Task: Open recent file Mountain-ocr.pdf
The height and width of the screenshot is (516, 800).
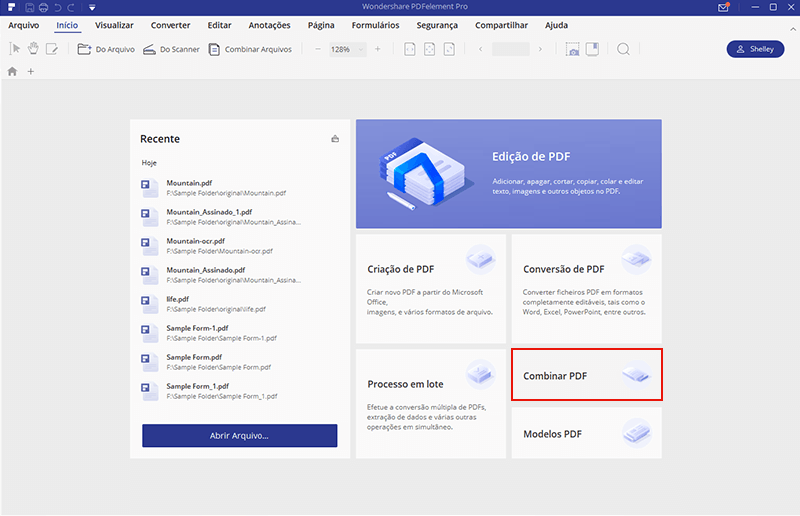Action: click(x=195, y=241)
